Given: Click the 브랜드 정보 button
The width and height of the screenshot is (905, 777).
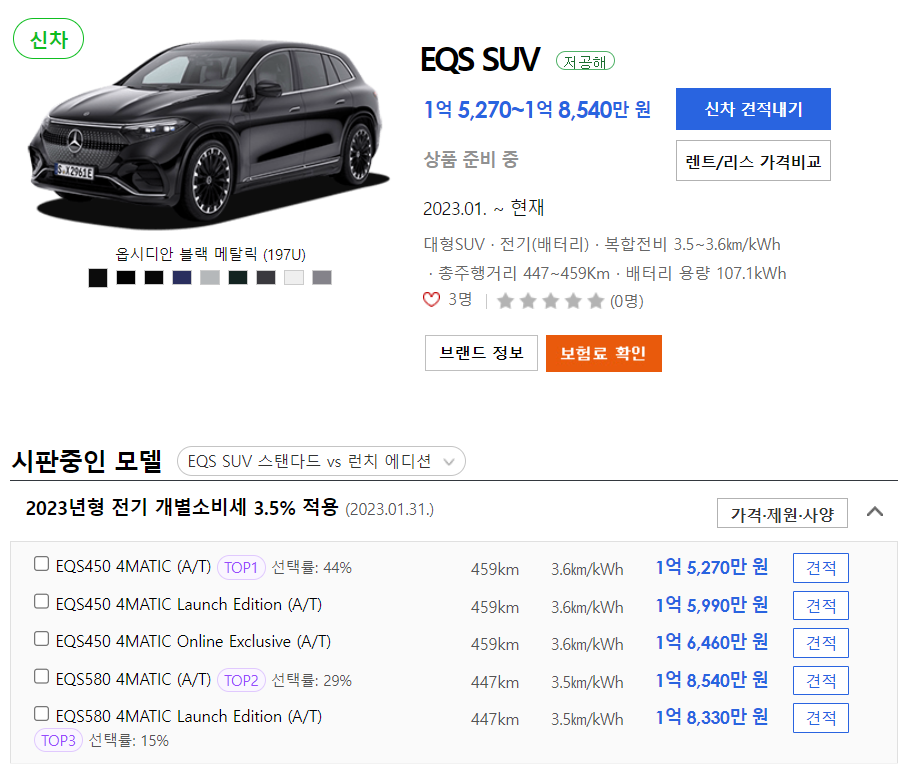Looking at the screenshot, I should (x=481, y=353).
